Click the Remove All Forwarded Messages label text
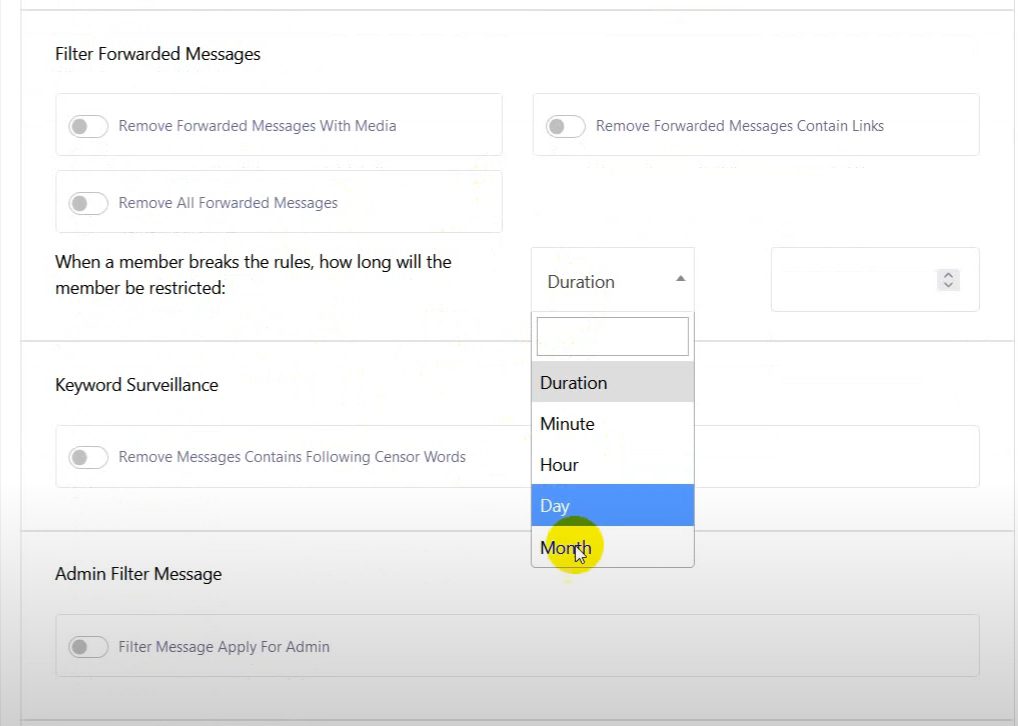Image resolution: width=1018 pixels, height=726 pixels. point(228,203)
